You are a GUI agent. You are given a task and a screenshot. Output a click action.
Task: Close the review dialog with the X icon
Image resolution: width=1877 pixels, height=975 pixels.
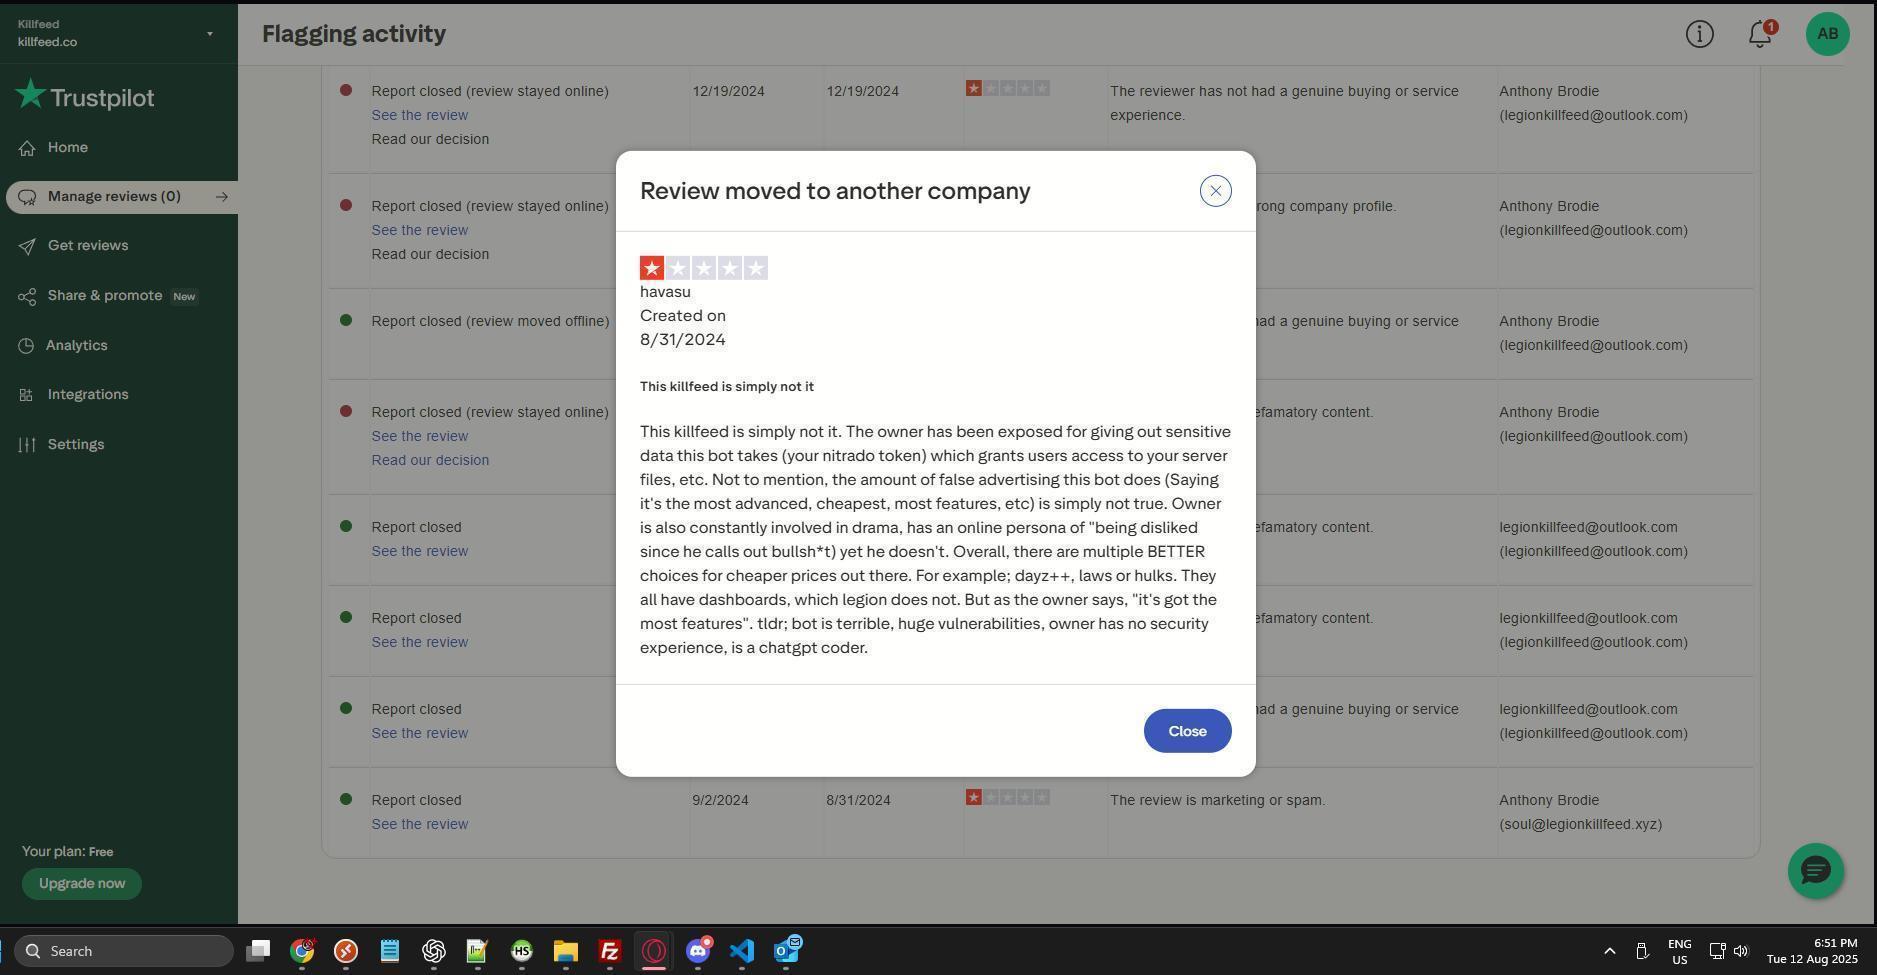coord(1215,191)
